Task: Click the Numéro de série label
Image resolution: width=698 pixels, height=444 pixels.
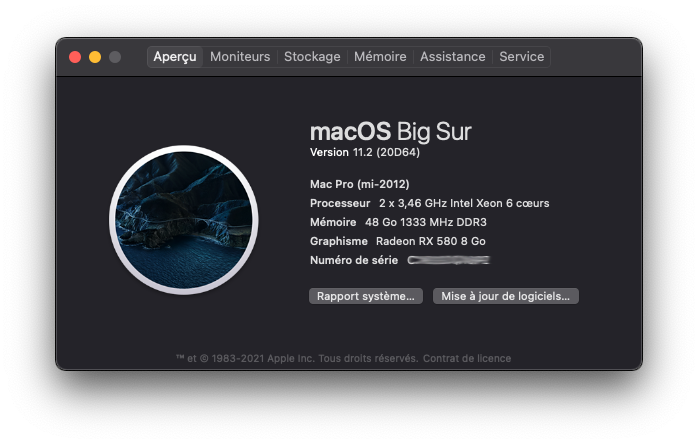Action: [354, 260]
